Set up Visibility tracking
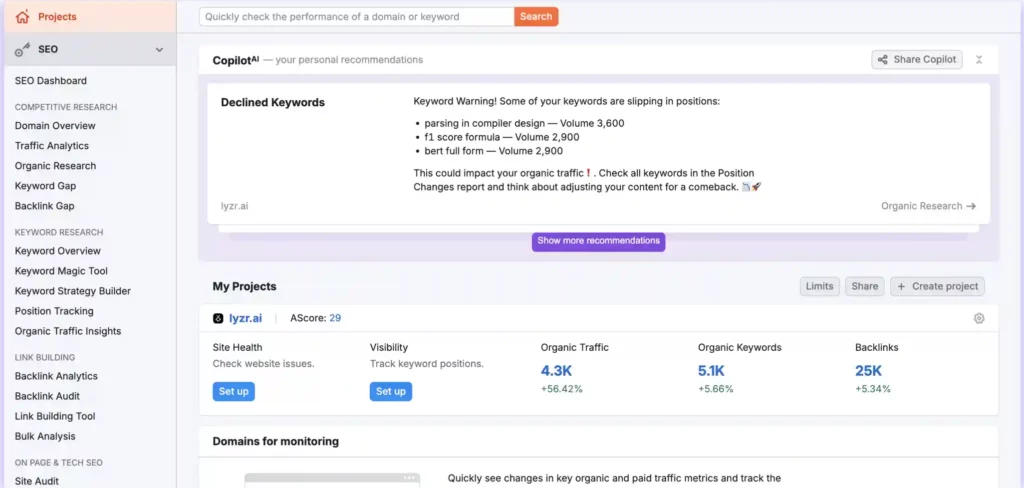The image size is (1024, 488). click(391, 391)
